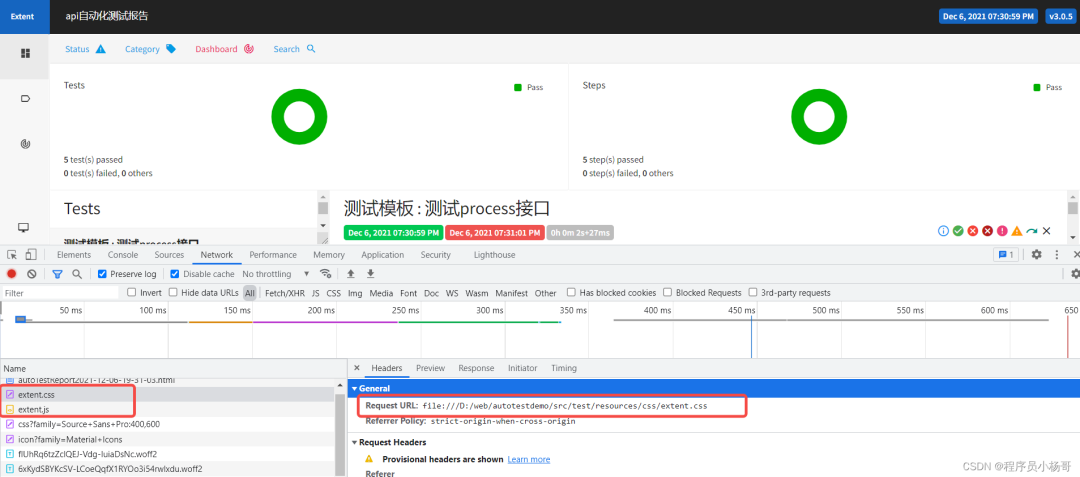Switch to the Elements tab
Screen dimensions: 1080x477
(x=74, y=255)
